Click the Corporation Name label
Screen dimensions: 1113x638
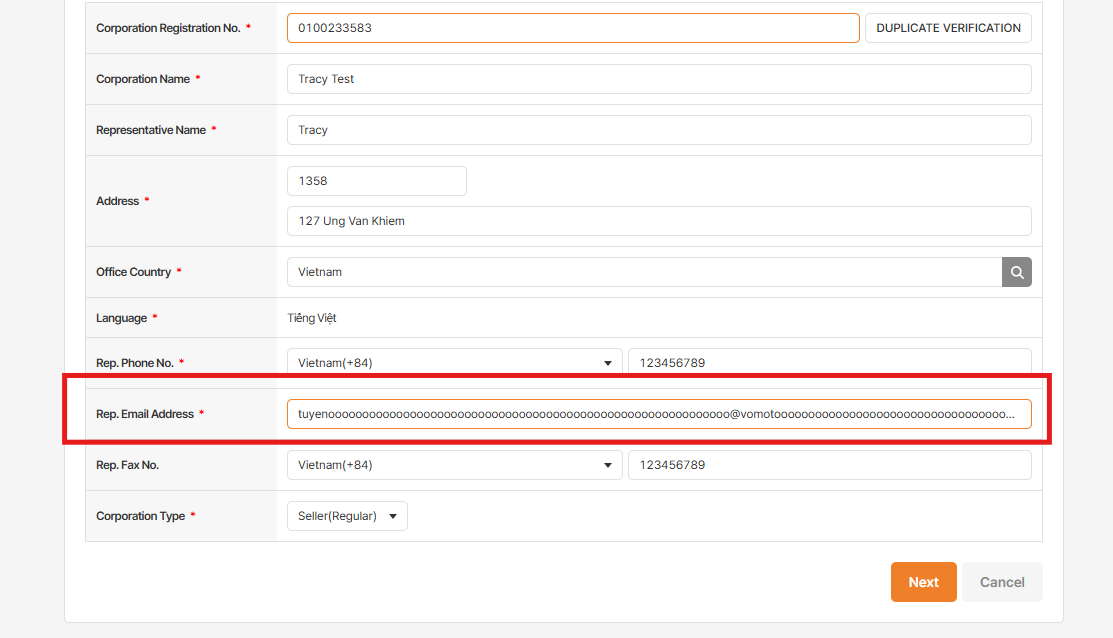(143, 79)
